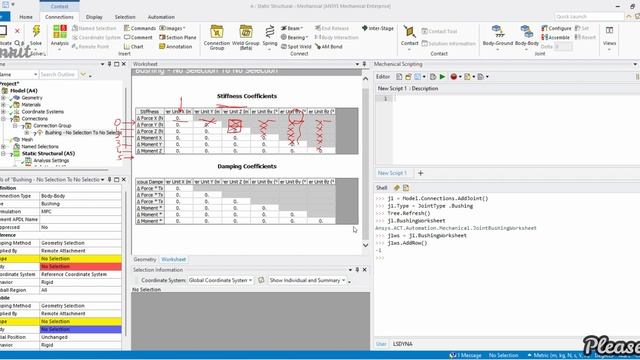Select Analysis Settings tree item
This screenshot has height=360, width=640.
51,161
